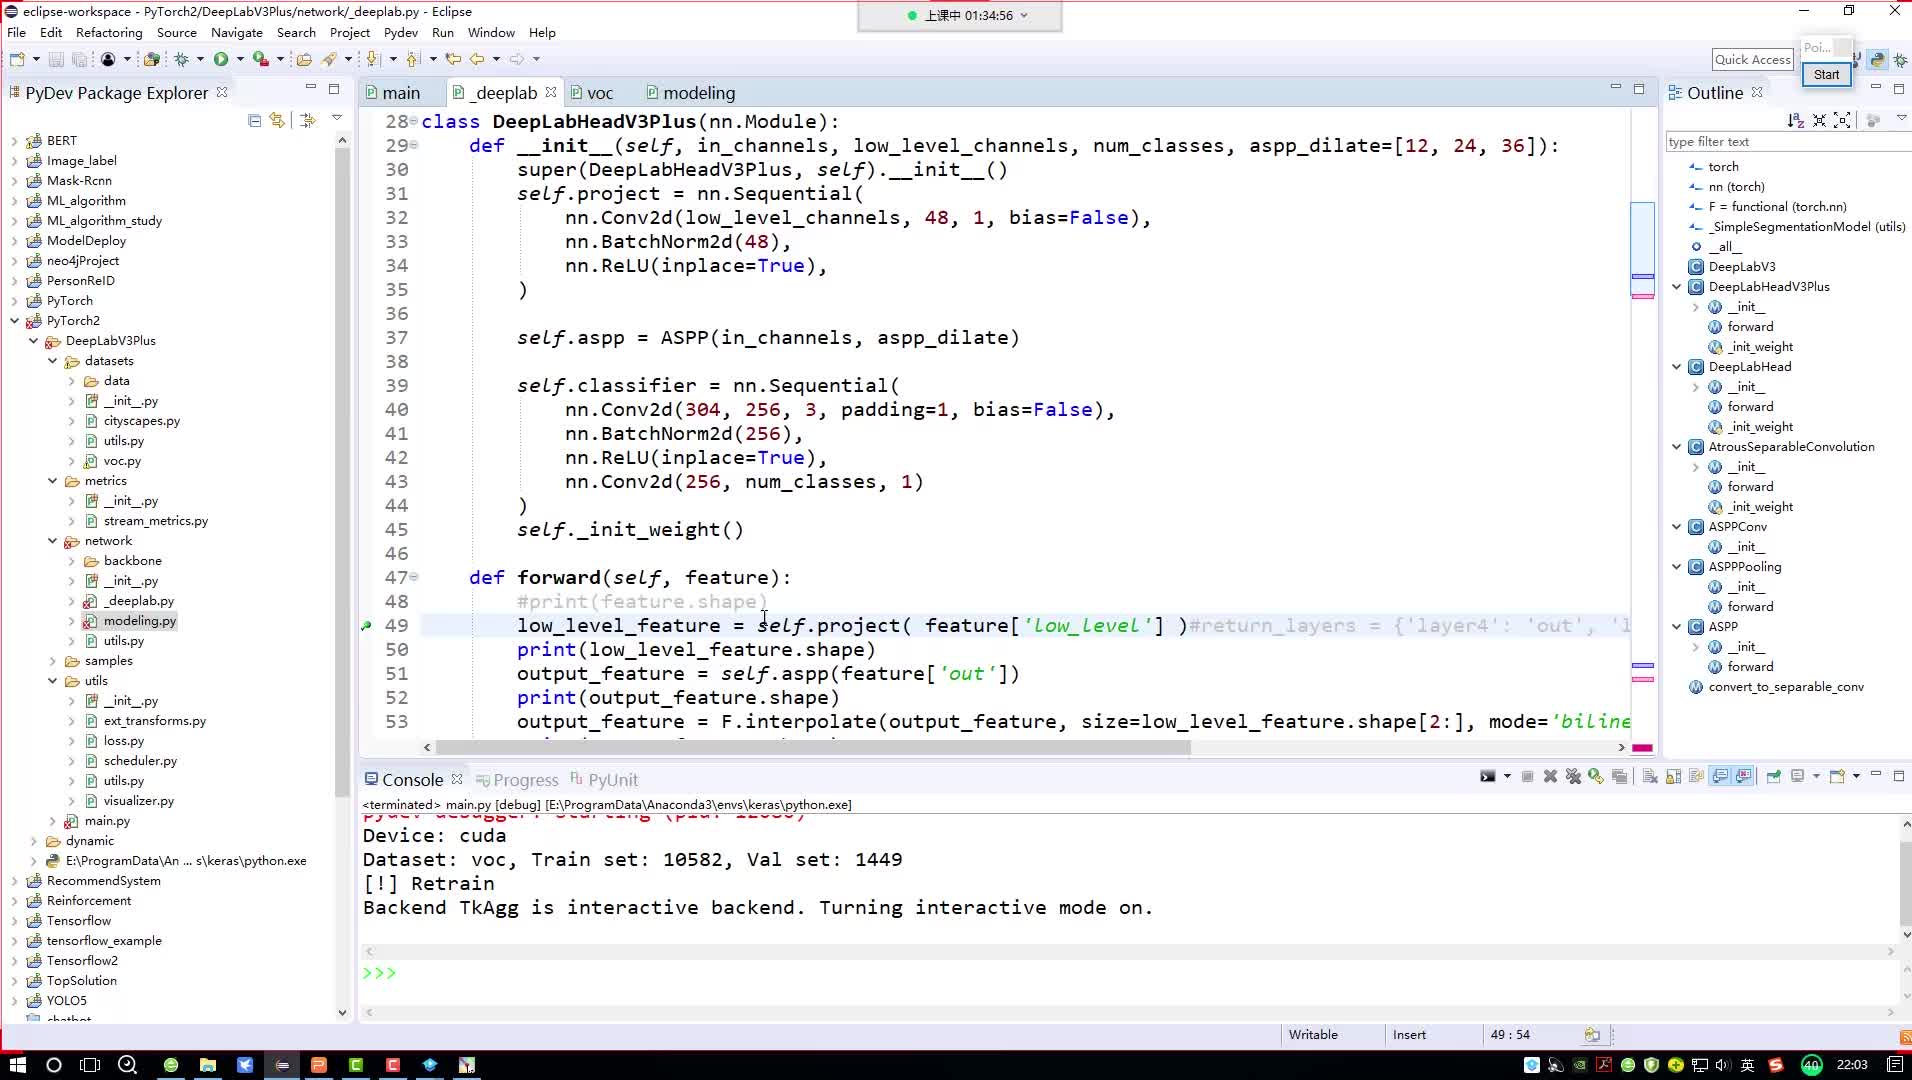1912x1080 pixels.
Task: Open the Progress view tab
Action: pos(517,780)
